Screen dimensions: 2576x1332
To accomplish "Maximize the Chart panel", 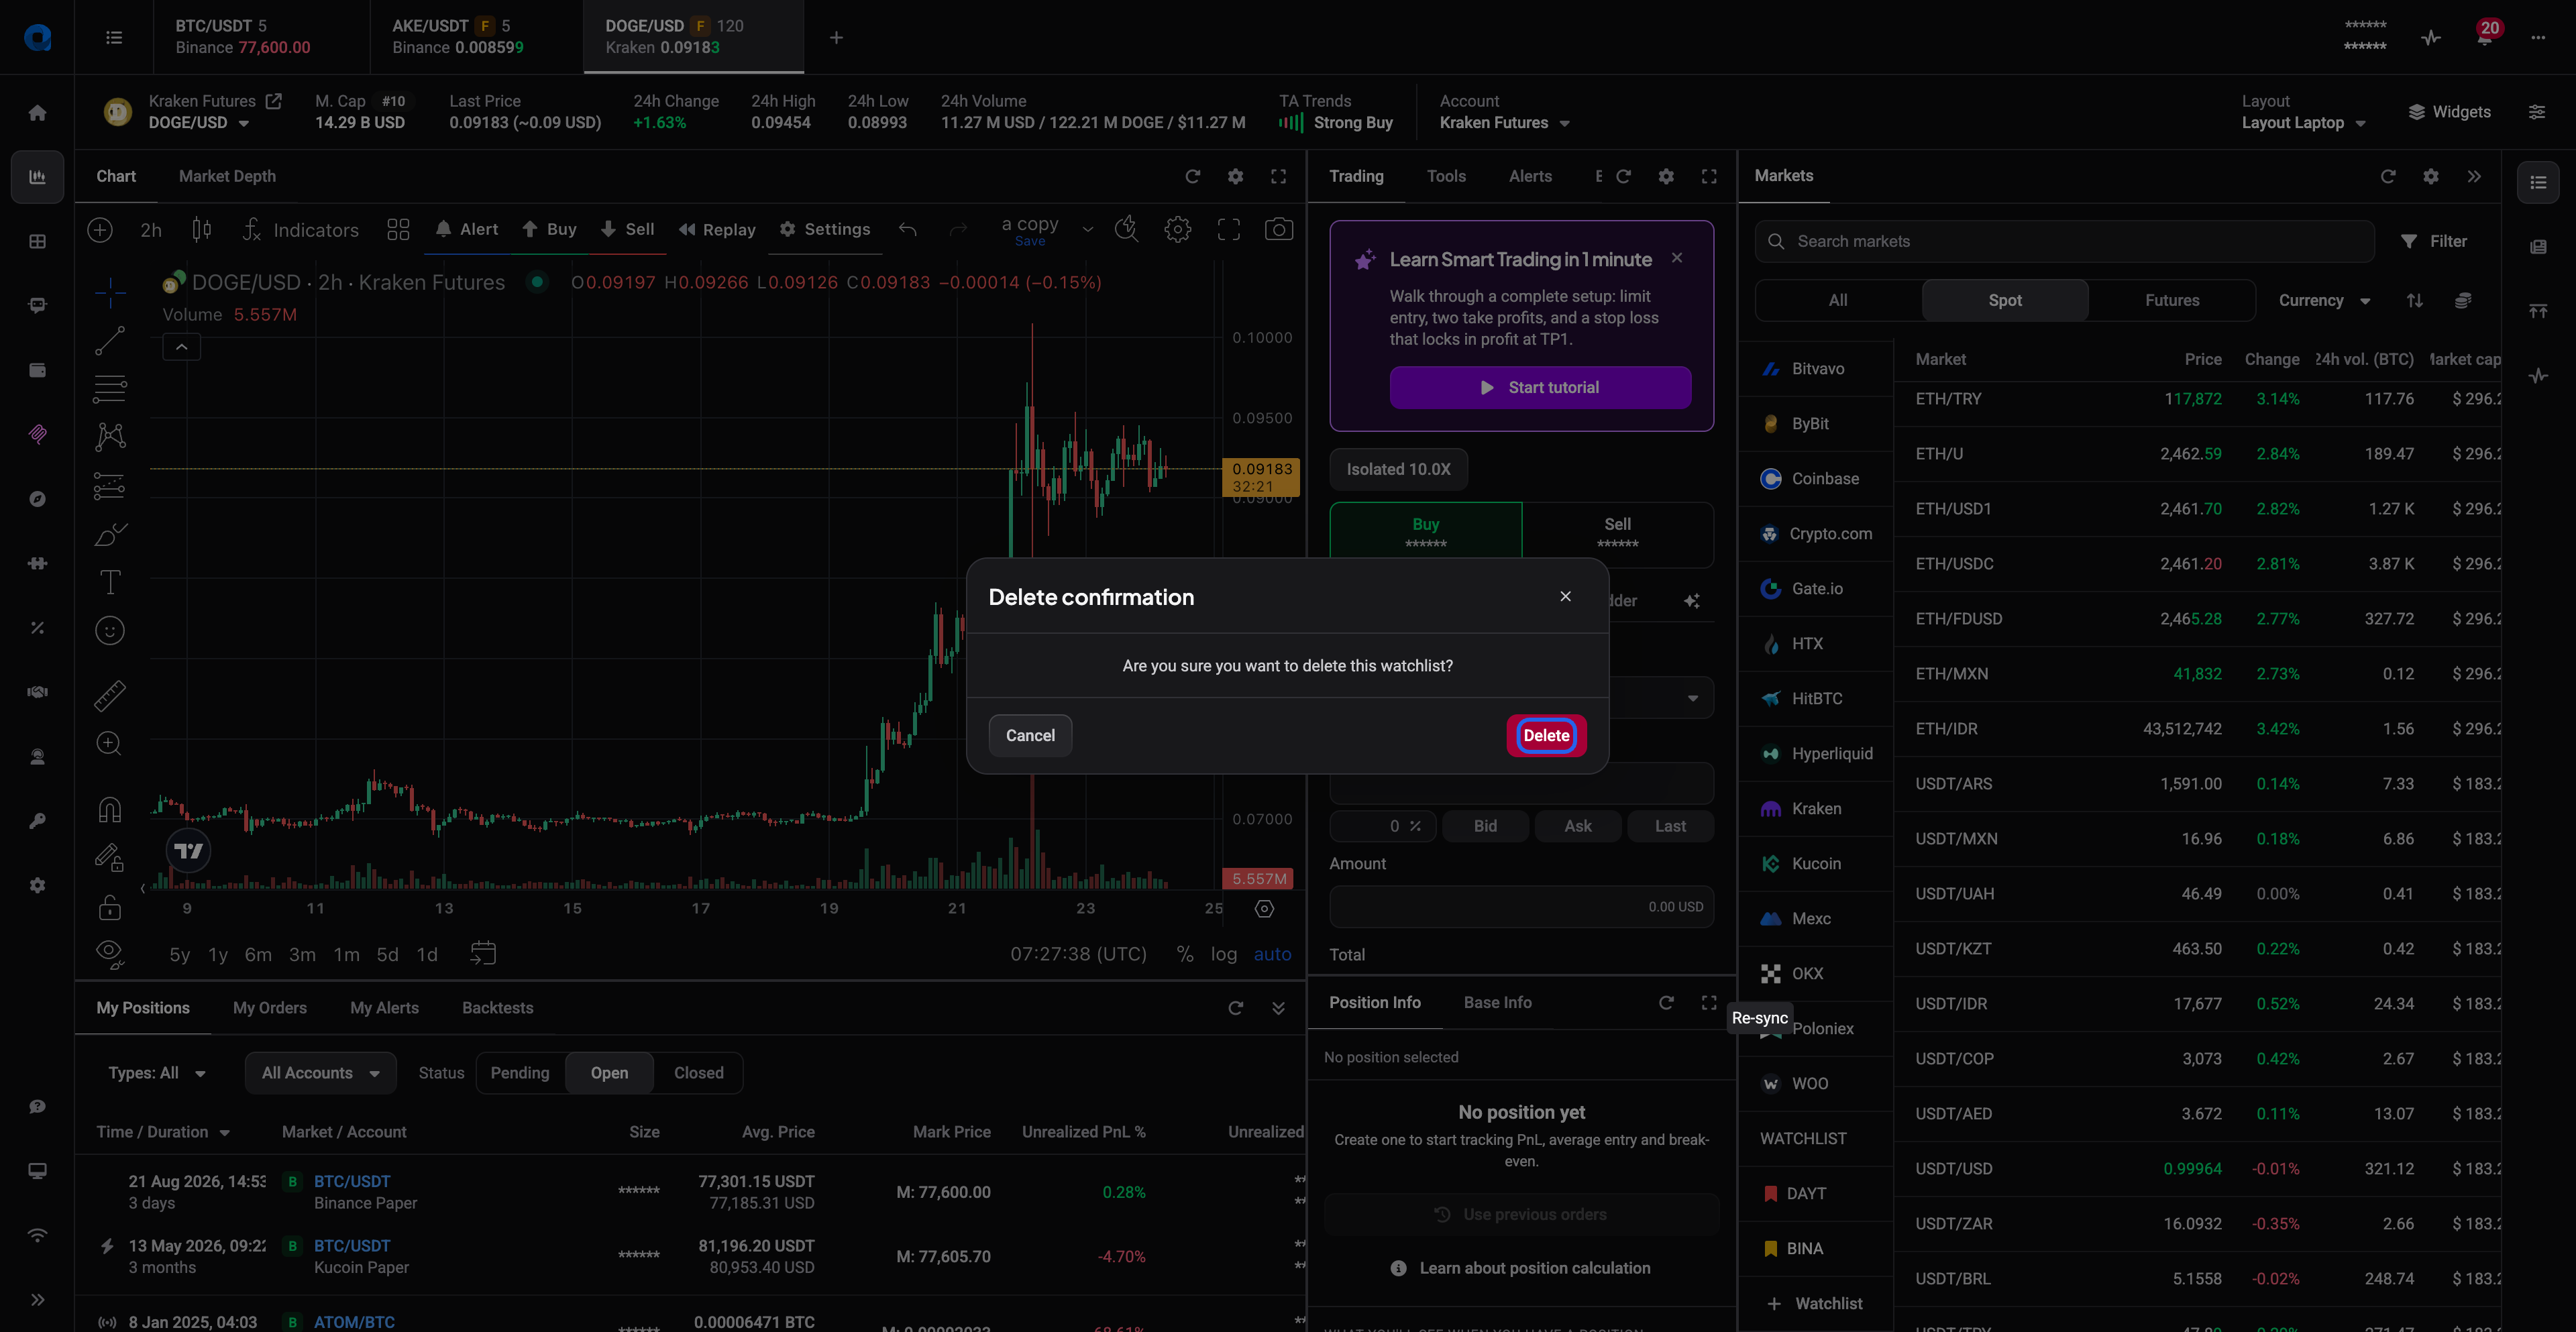I will [x=1278, y=176].
